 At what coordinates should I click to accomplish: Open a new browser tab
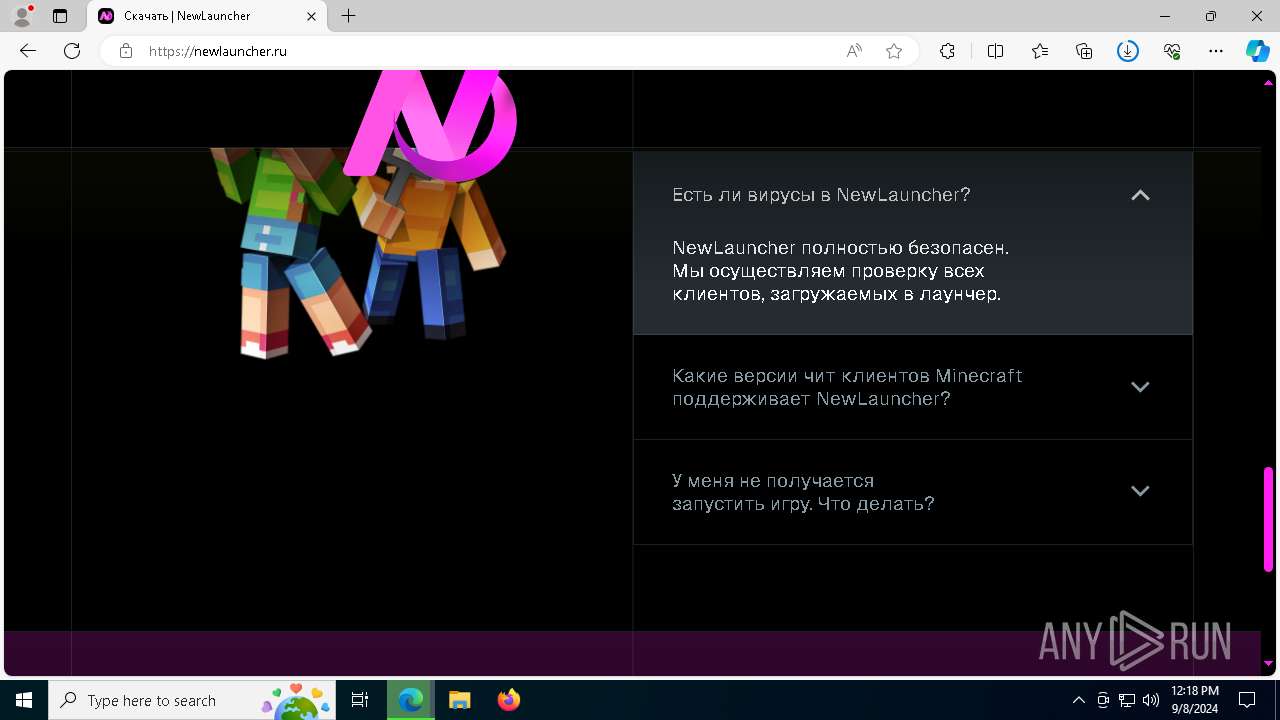[x=348, y=16]
